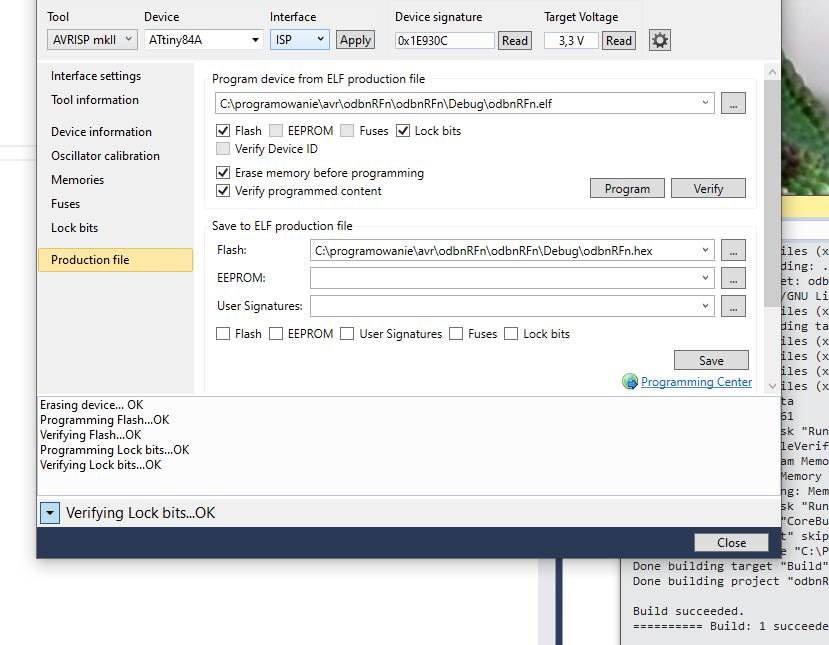Click scrollbar up arrow of settings pane

[772, 72]
